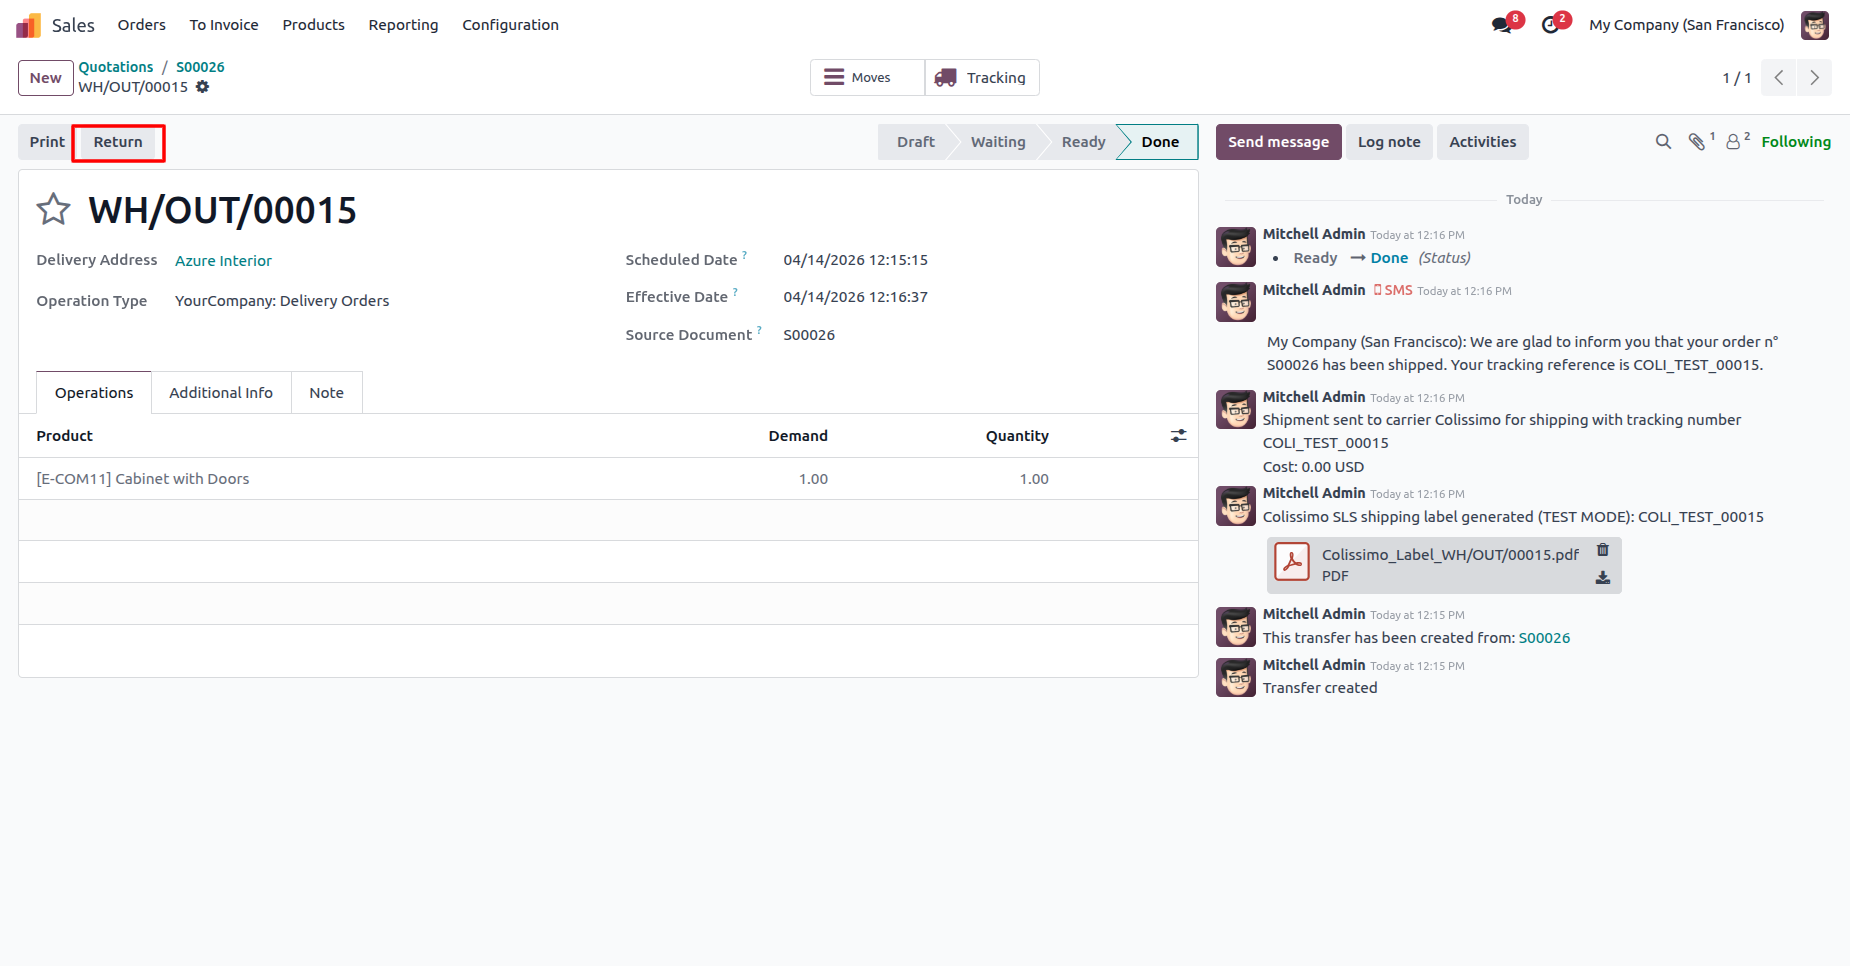This screenshot has width=1850, height=966.
Task: Open the To Invoice menu
Action: point(224,25)
